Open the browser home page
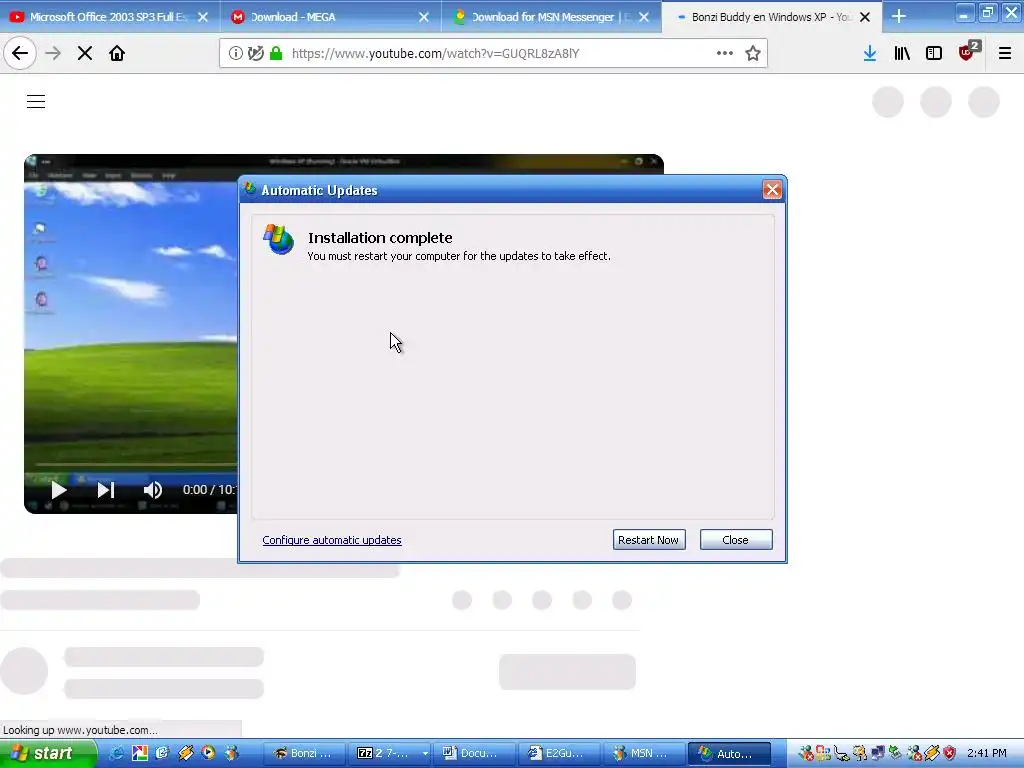Image resolution: width=1024 pixels, height=768 pixels. [x=117, y=54]
